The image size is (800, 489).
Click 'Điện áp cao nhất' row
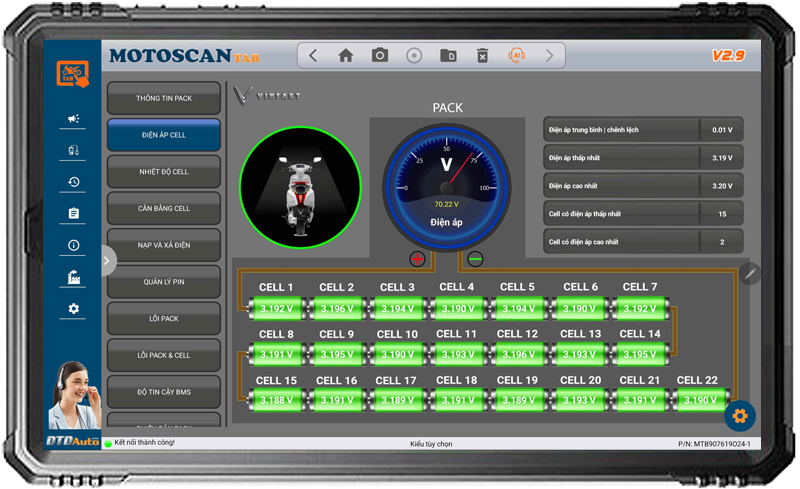tap(643, 186)
